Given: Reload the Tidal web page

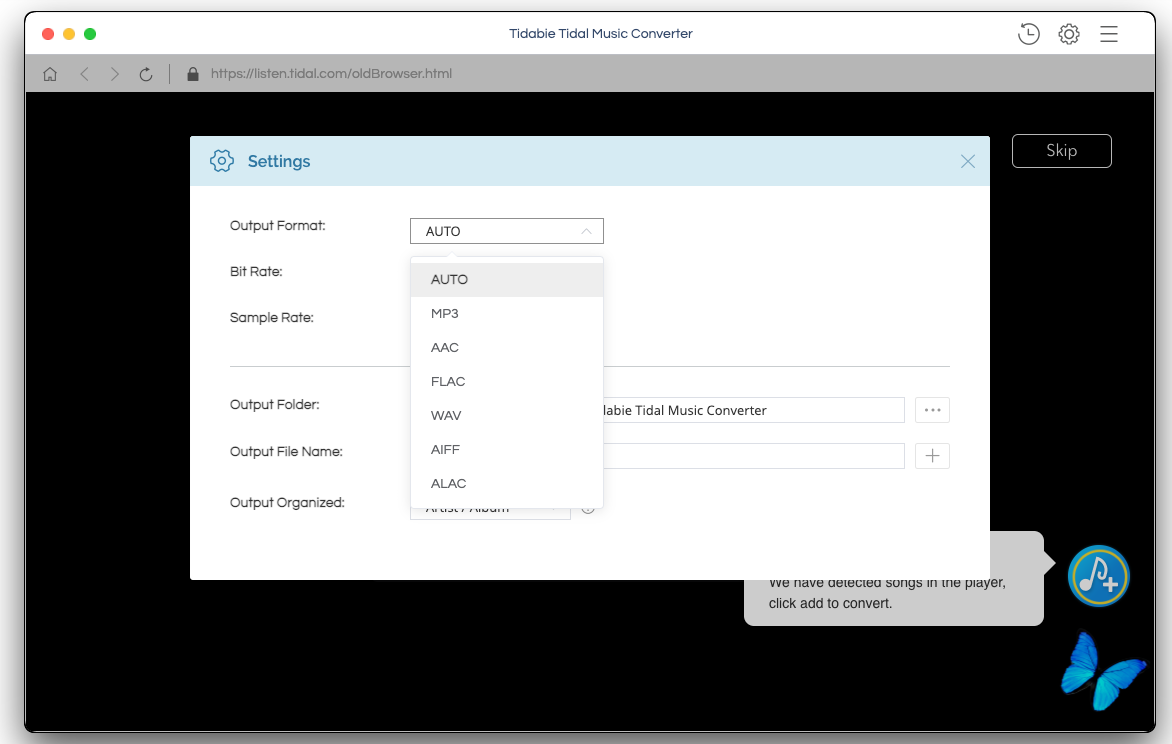Looking at the screenshot, I should 146,74.
